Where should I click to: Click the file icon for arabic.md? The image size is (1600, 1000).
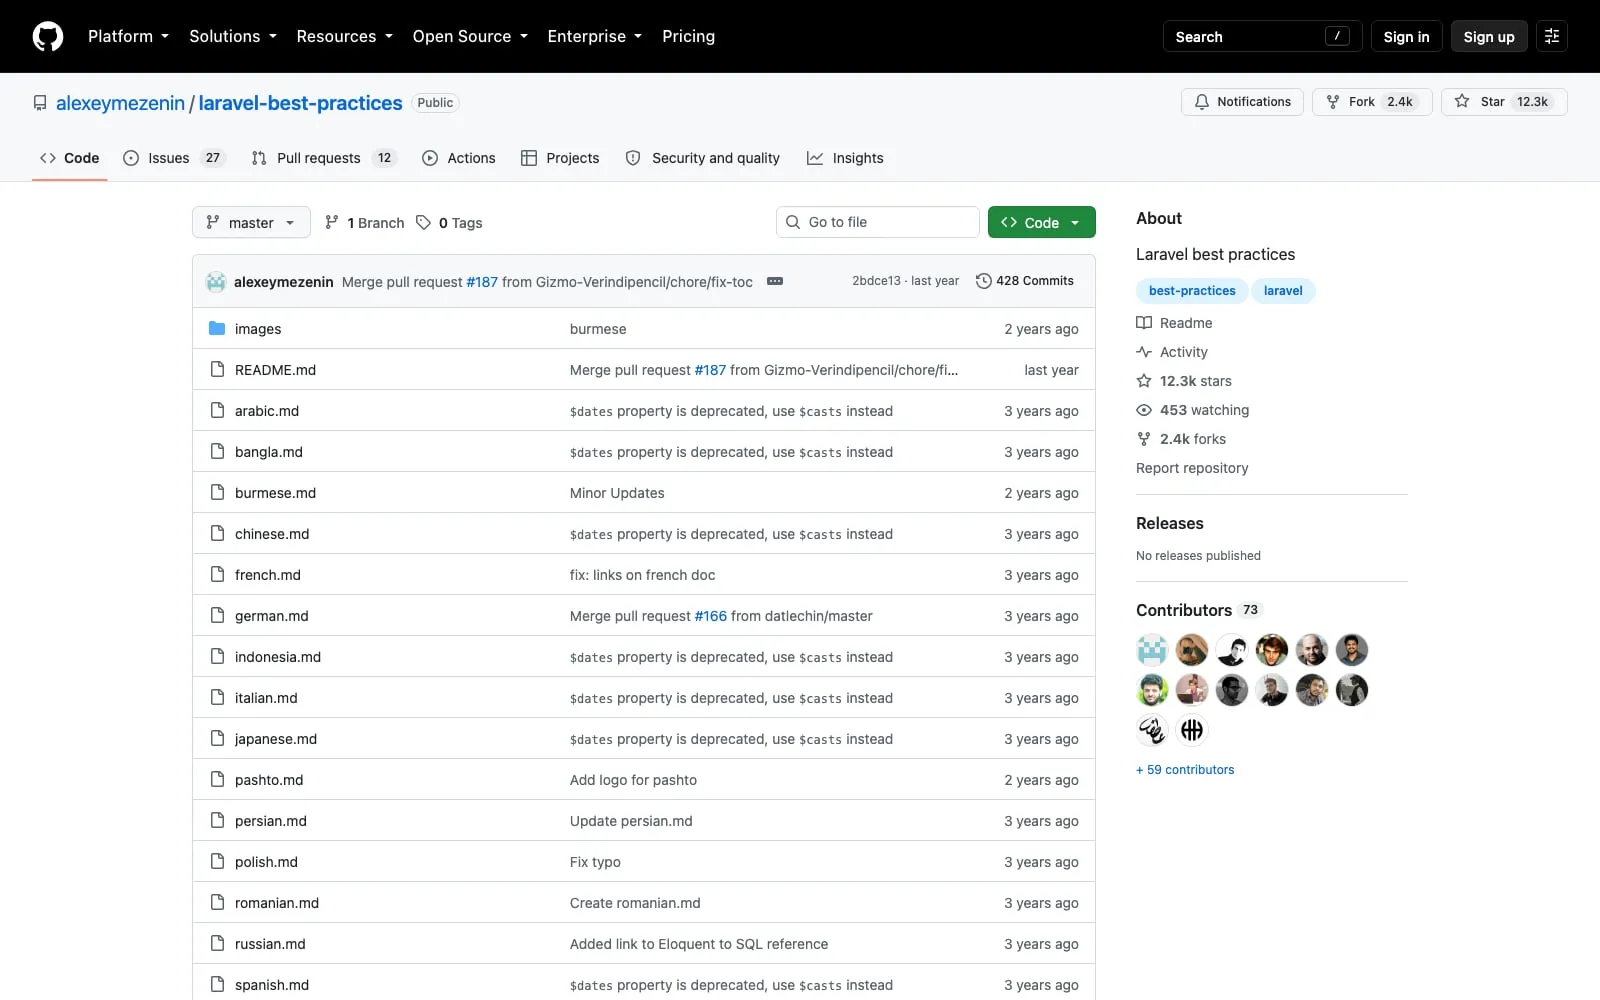pyautogui.click(x=217, y=410)
